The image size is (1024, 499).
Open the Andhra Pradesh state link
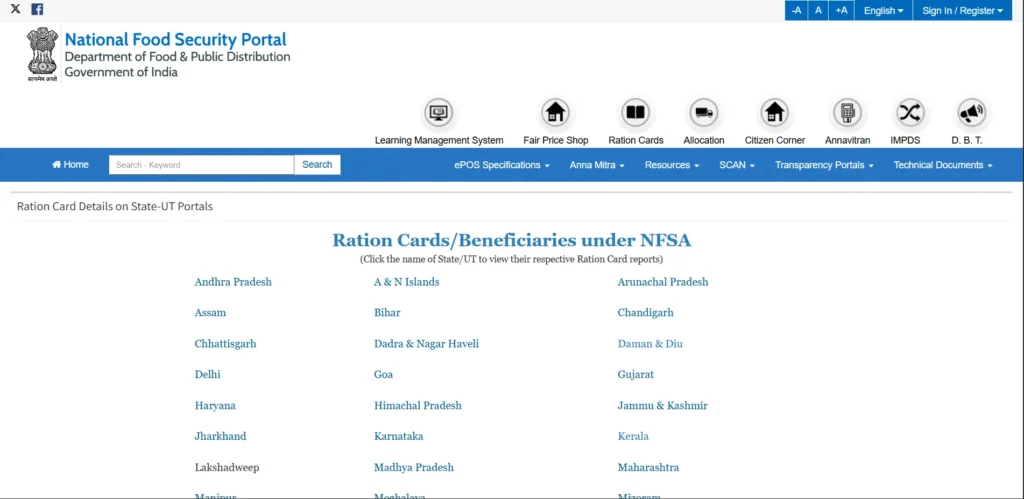pos(233,282)
